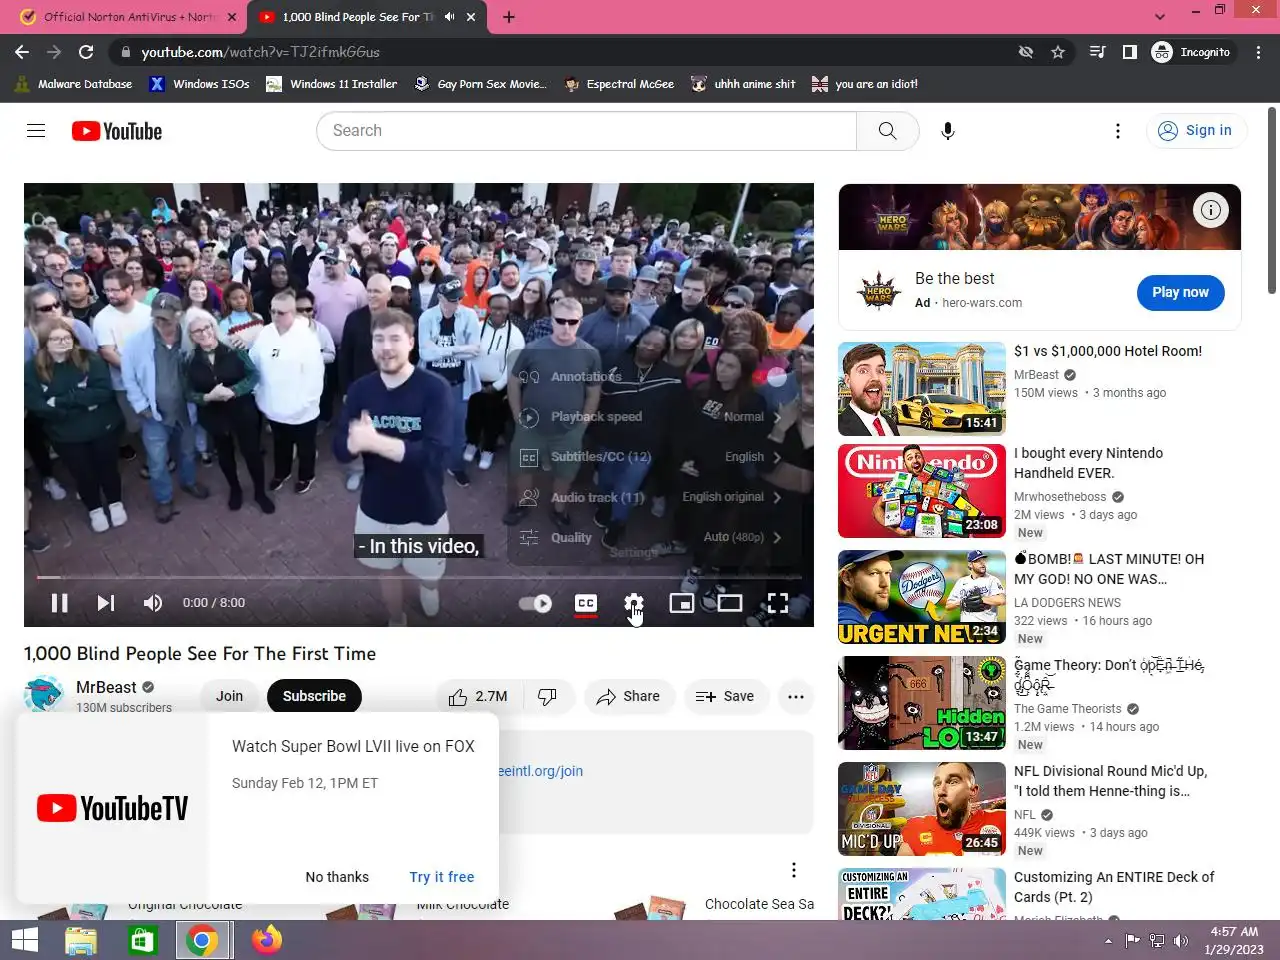This screenshot has width=1280, height=960.
Task: Join the MrBeast channel membership
Action: [x=230, y=697]
